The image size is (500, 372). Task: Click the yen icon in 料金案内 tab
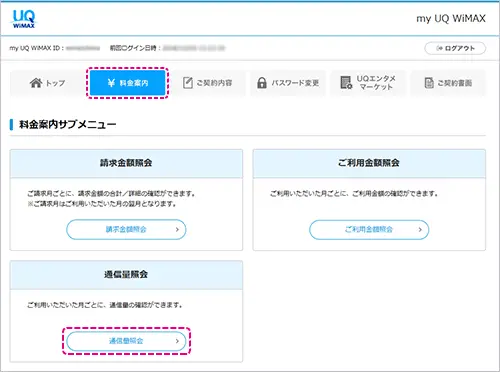111,83
